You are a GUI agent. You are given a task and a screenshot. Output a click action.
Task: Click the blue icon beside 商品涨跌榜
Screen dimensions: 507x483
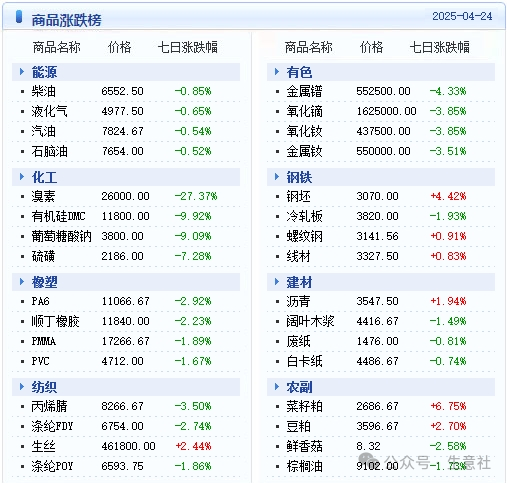[x=19, y=17]
